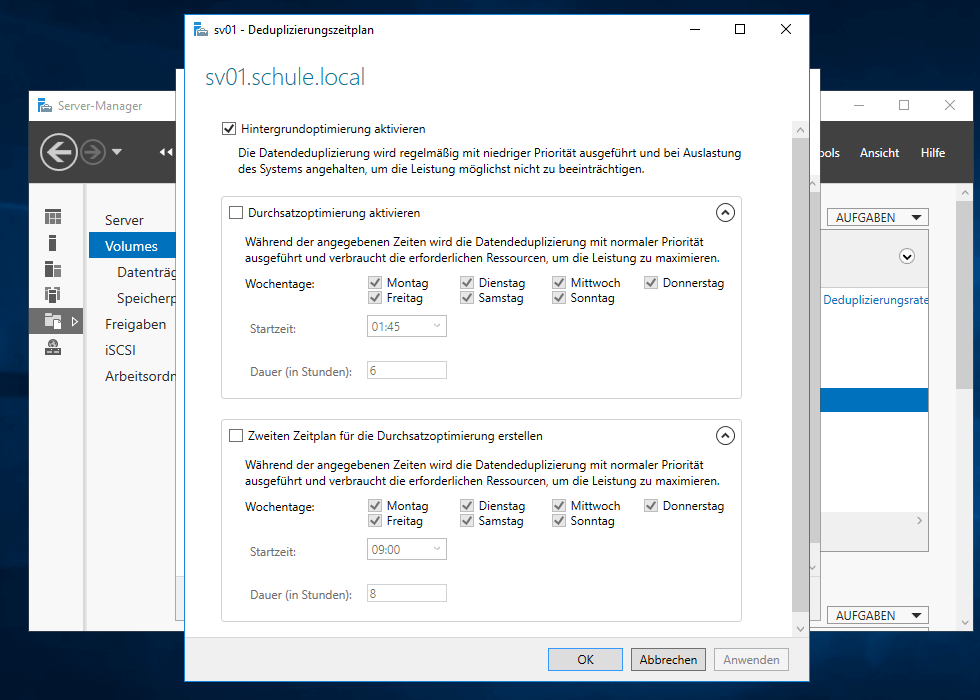Open the upper AUFGABEN dropdown

pyautogui.click(x=877, y=216)
